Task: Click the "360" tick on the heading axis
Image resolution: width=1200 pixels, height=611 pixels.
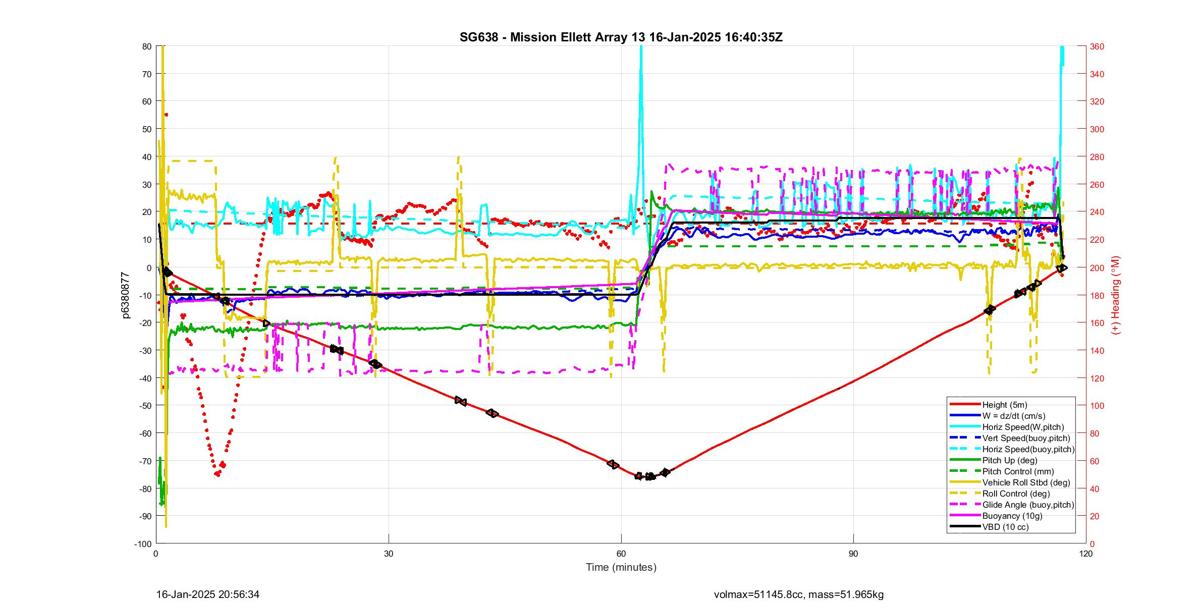Action: (x=1098, y=47)
